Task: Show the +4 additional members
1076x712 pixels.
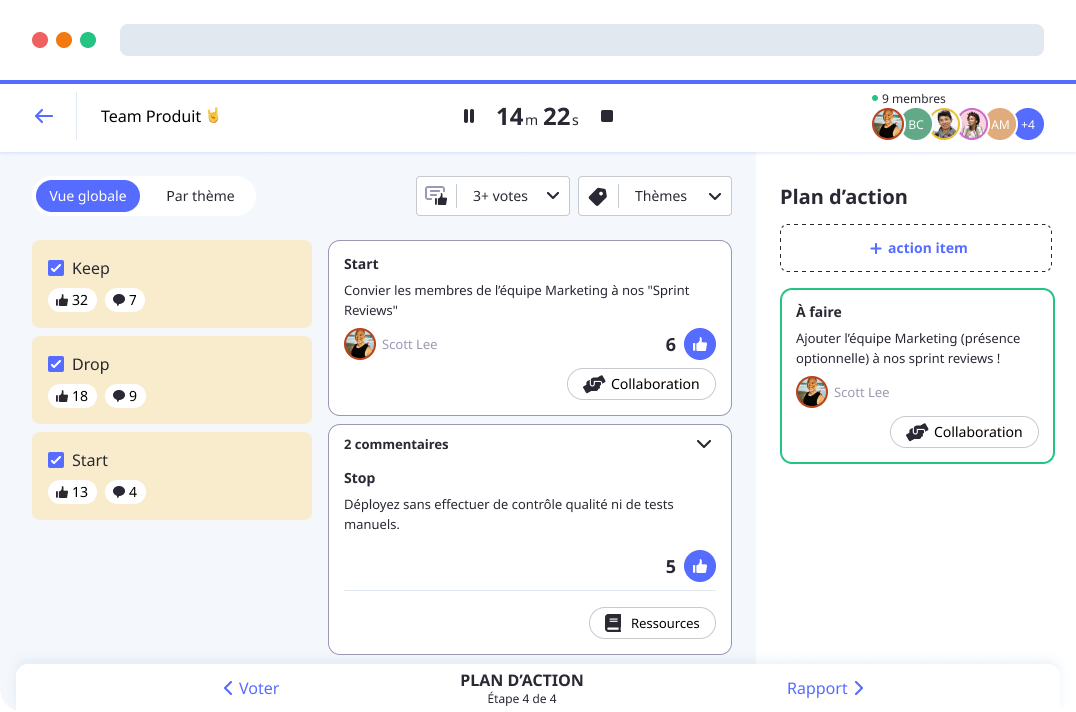Action: coord(1028,124)
